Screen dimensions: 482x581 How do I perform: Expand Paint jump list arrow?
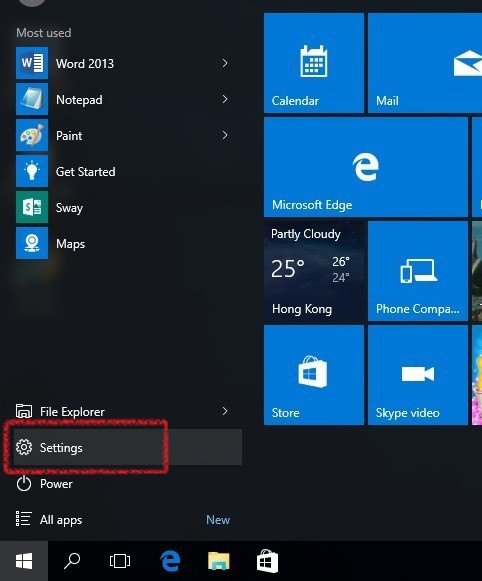pyautogui.click(x=225, y=135)
